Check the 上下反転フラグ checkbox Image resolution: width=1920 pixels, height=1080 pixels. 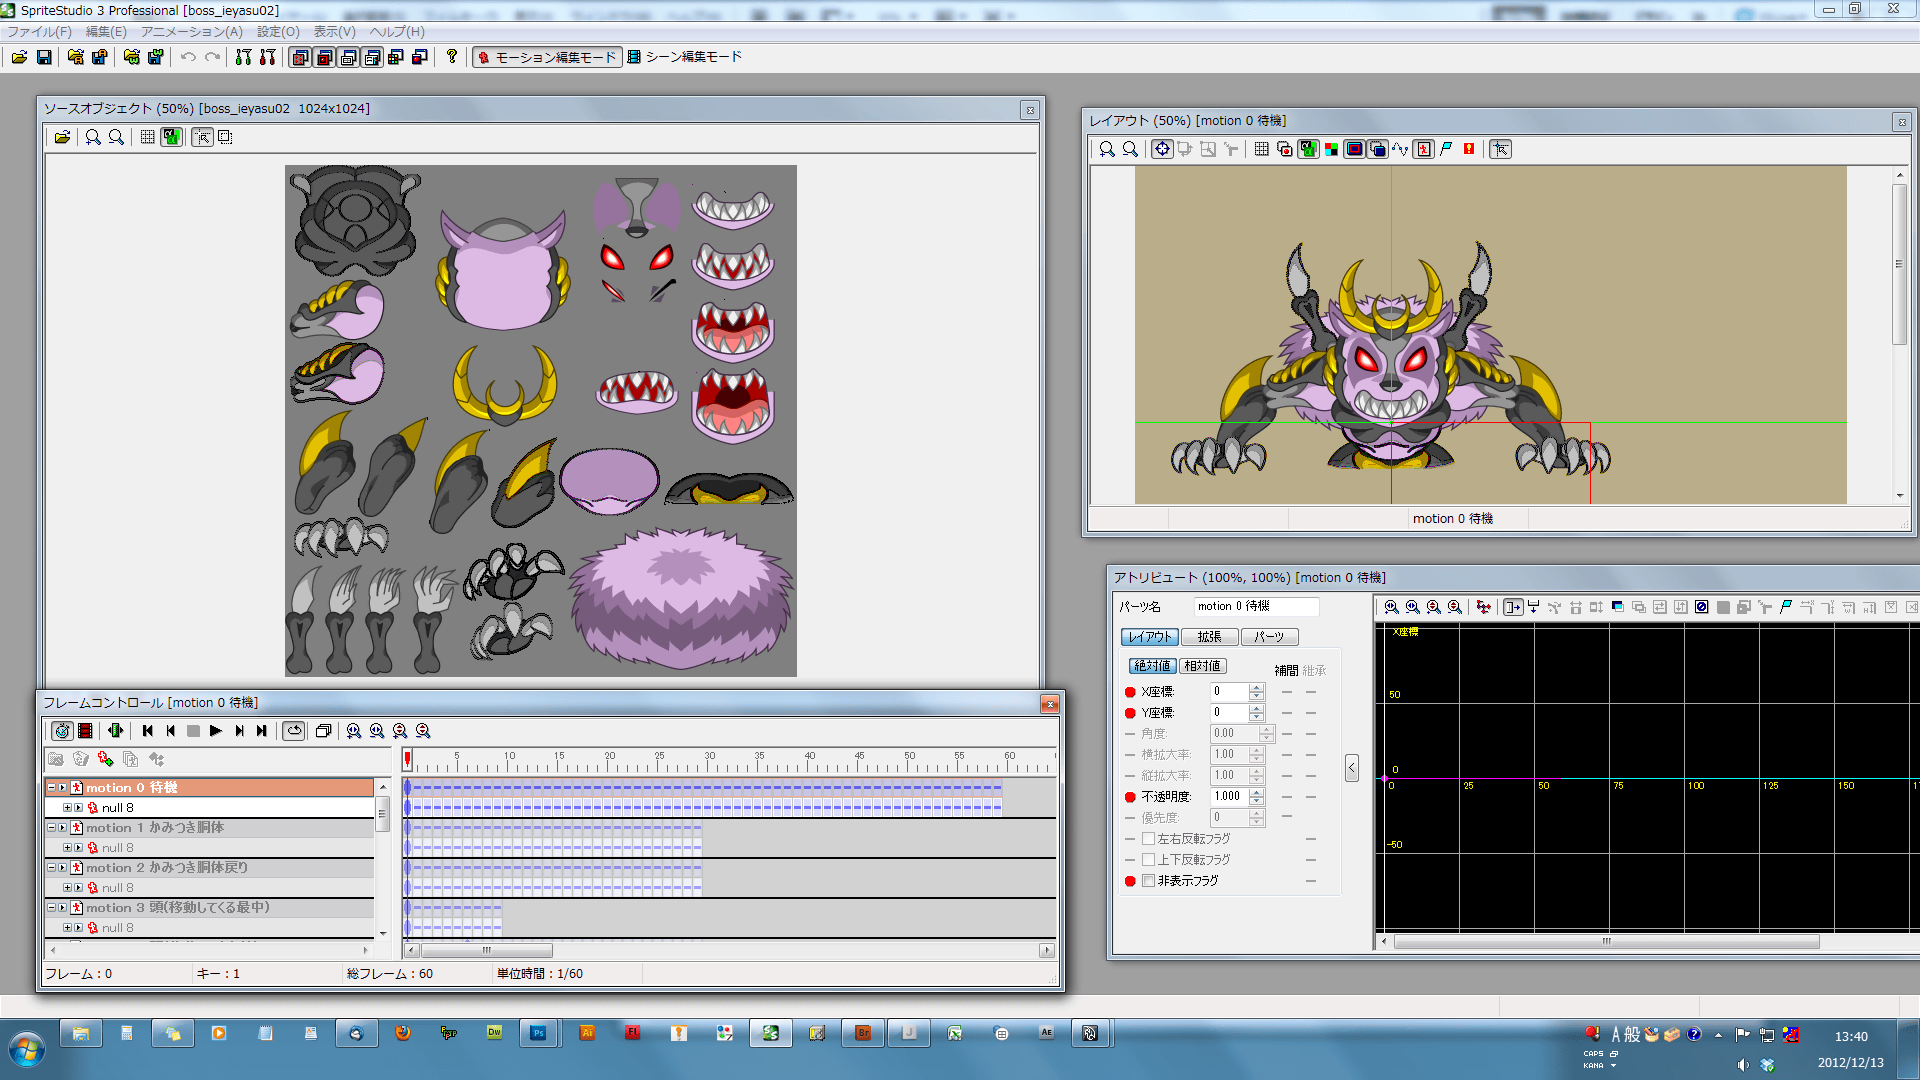click(x=1148, y=860)
